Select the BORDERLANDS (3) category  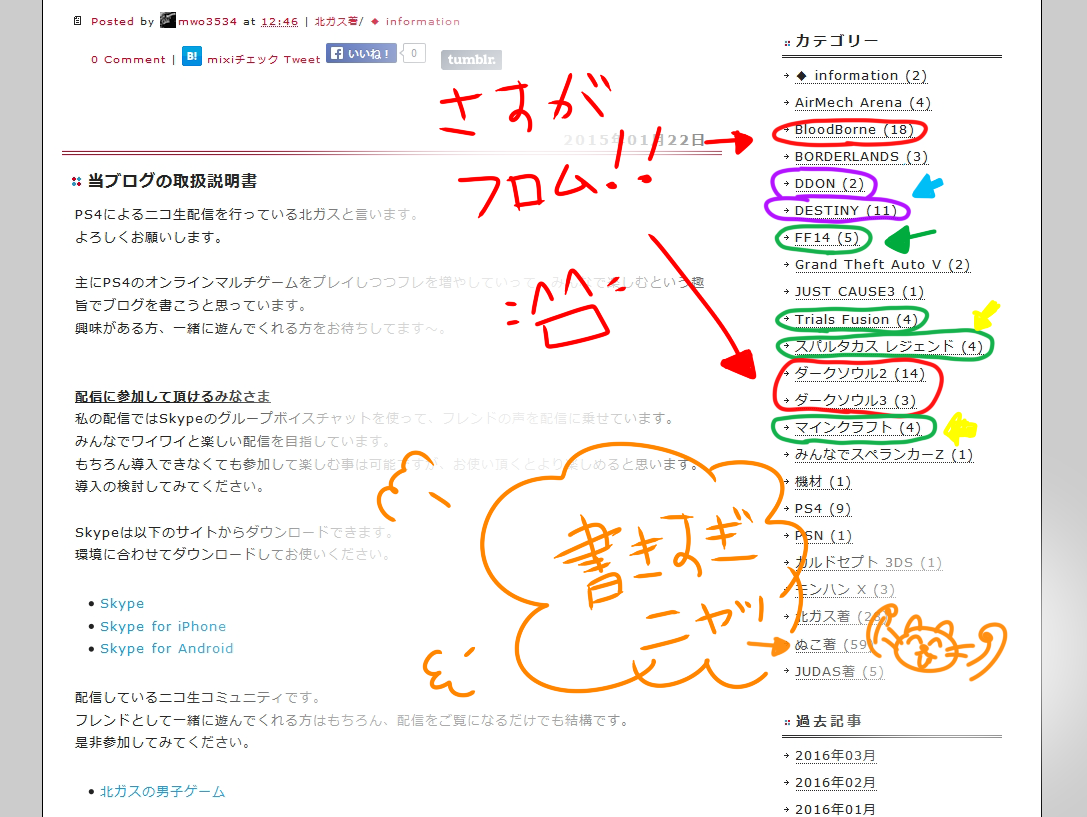point(861,157)
